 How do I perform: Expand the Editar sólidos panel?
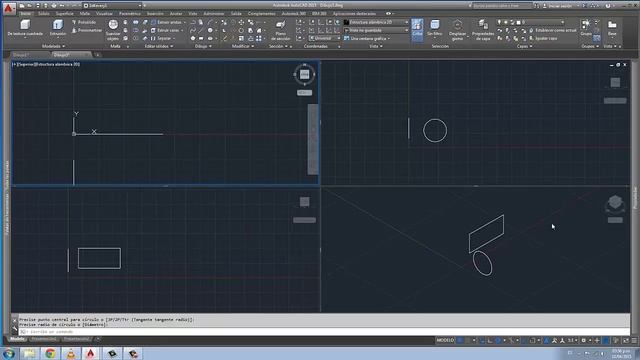click(x=158, y=46)
